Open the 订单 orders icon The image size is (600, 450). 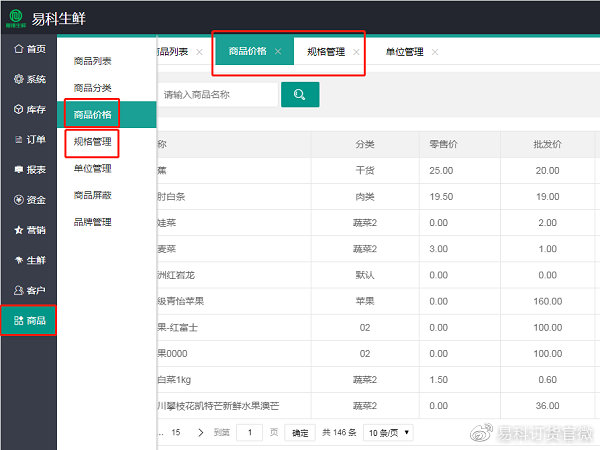[x=19, y=139]
